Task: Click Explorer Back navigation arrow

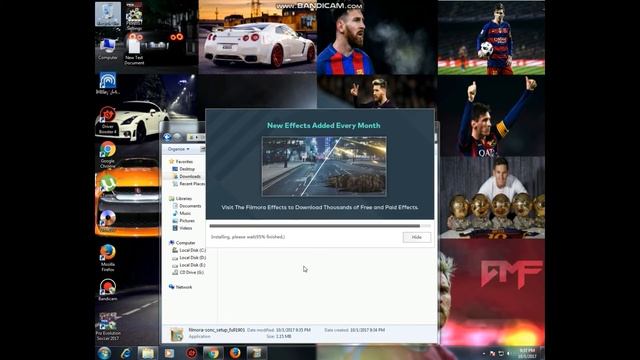Action: tap(167, 137)
